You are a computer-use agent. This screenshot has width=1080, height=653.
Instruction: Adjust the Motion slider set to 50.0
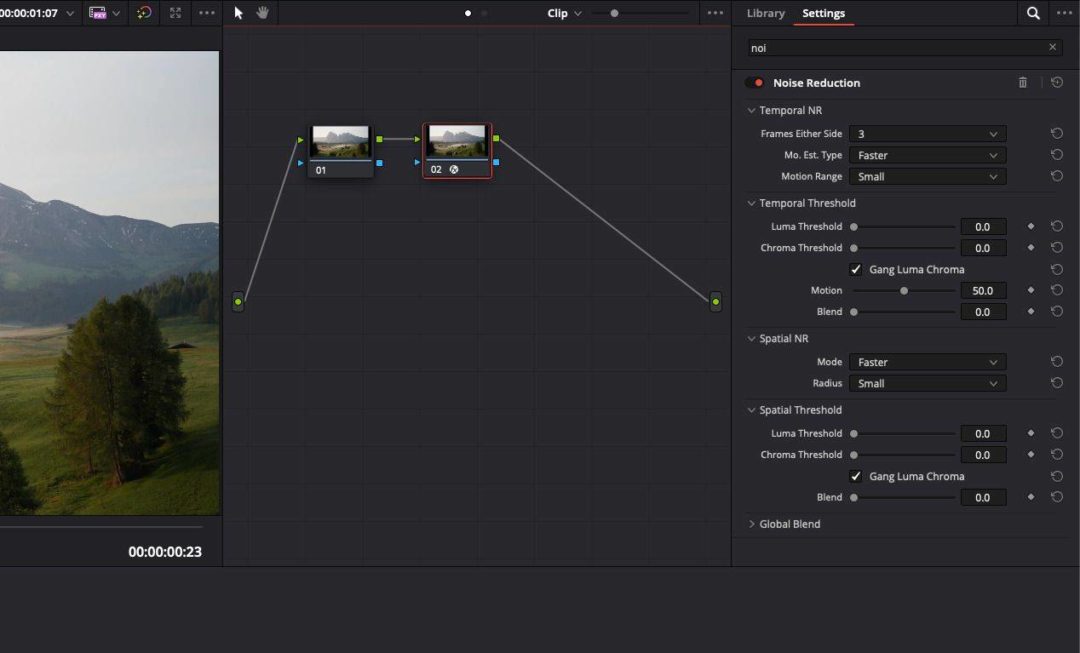coord(903,290)
